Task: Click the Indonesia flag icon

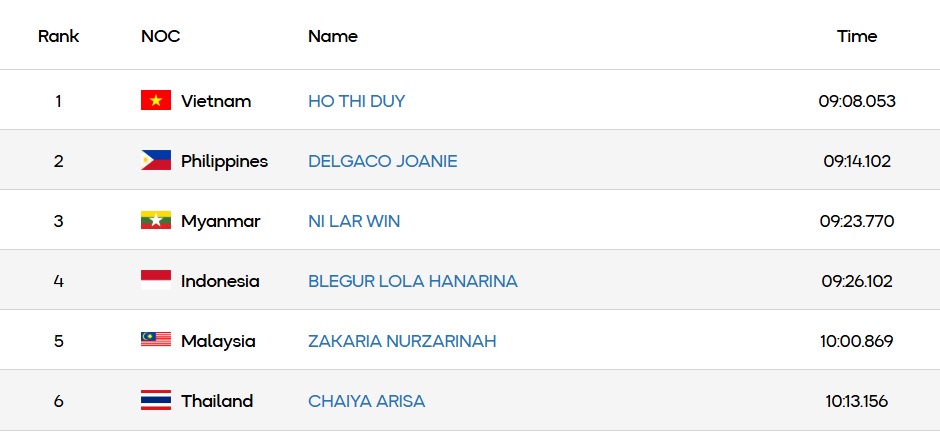Action: pyautogui.click(x=156, y=280)
